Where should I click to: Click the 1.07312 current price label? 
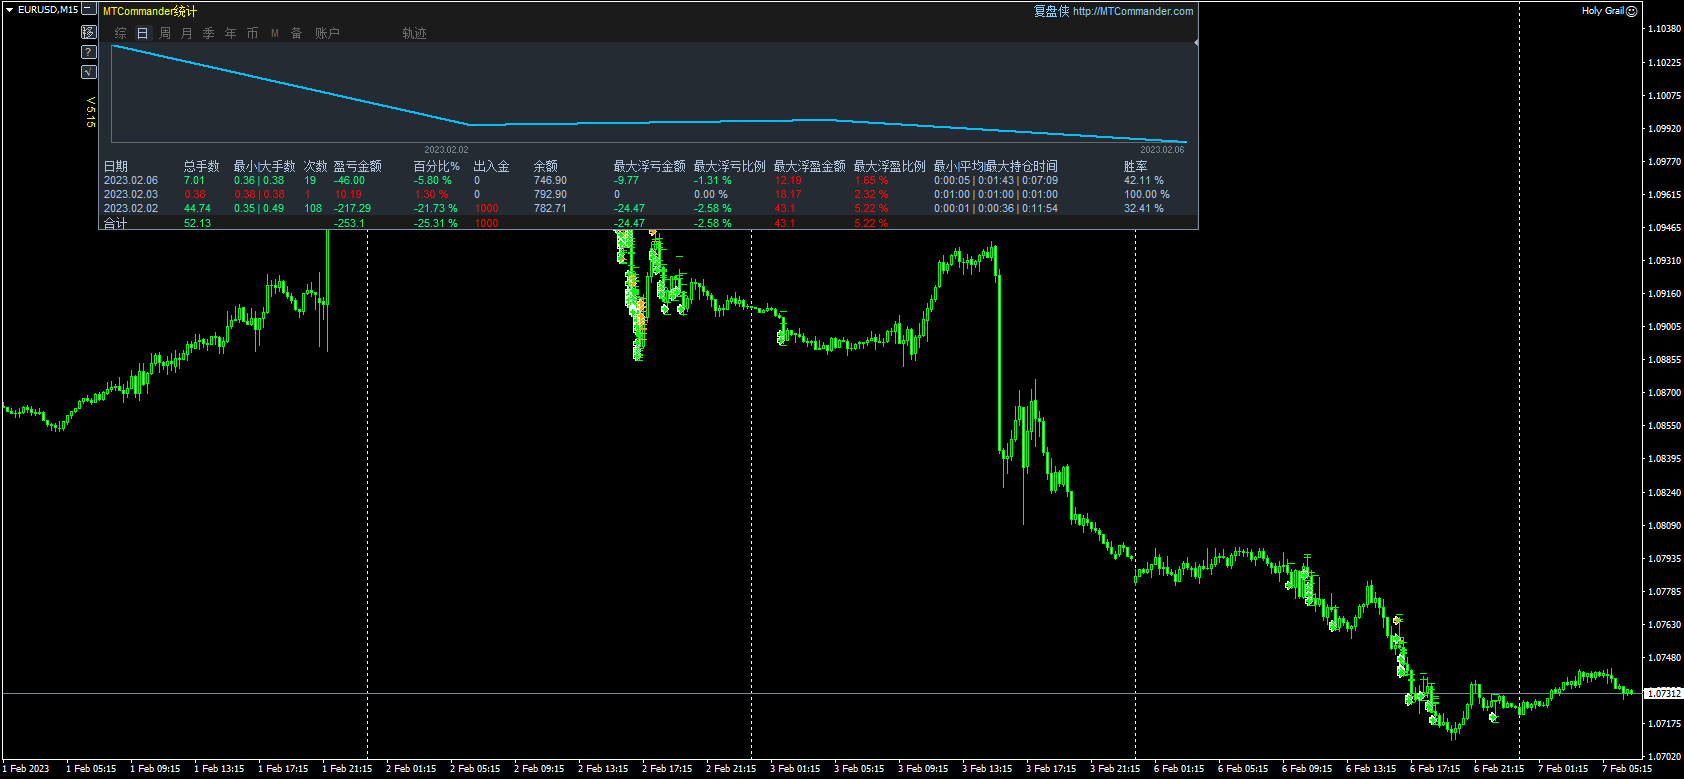coord(1664,693)
